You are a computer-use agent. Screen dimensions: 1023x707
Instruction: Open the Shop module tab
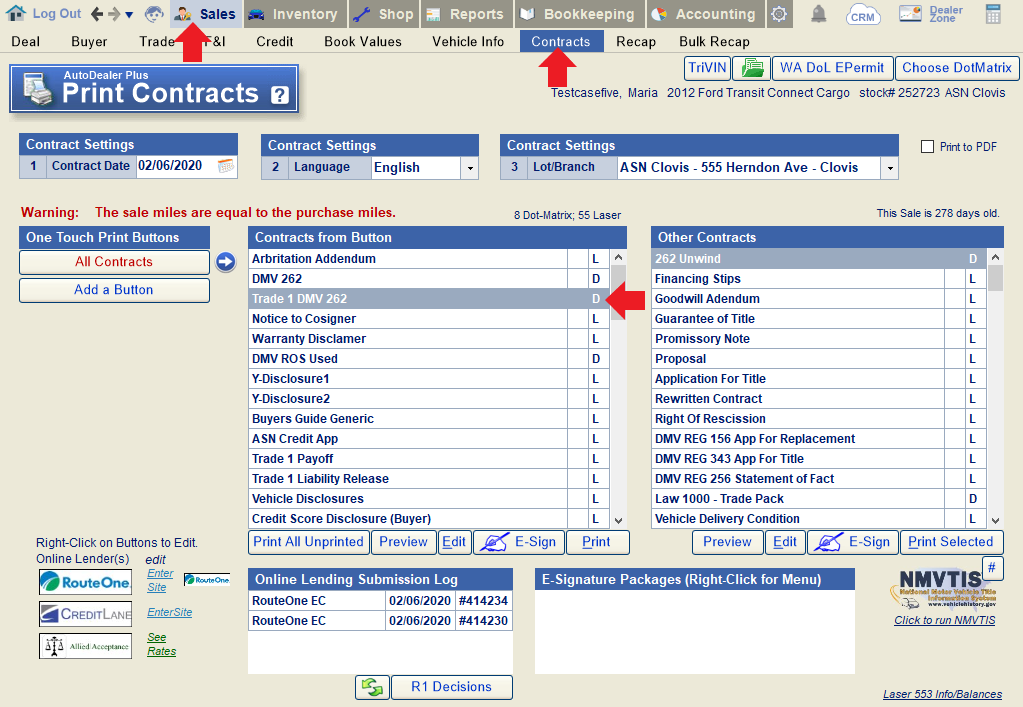pyautogui.click(x=384, y=14)
